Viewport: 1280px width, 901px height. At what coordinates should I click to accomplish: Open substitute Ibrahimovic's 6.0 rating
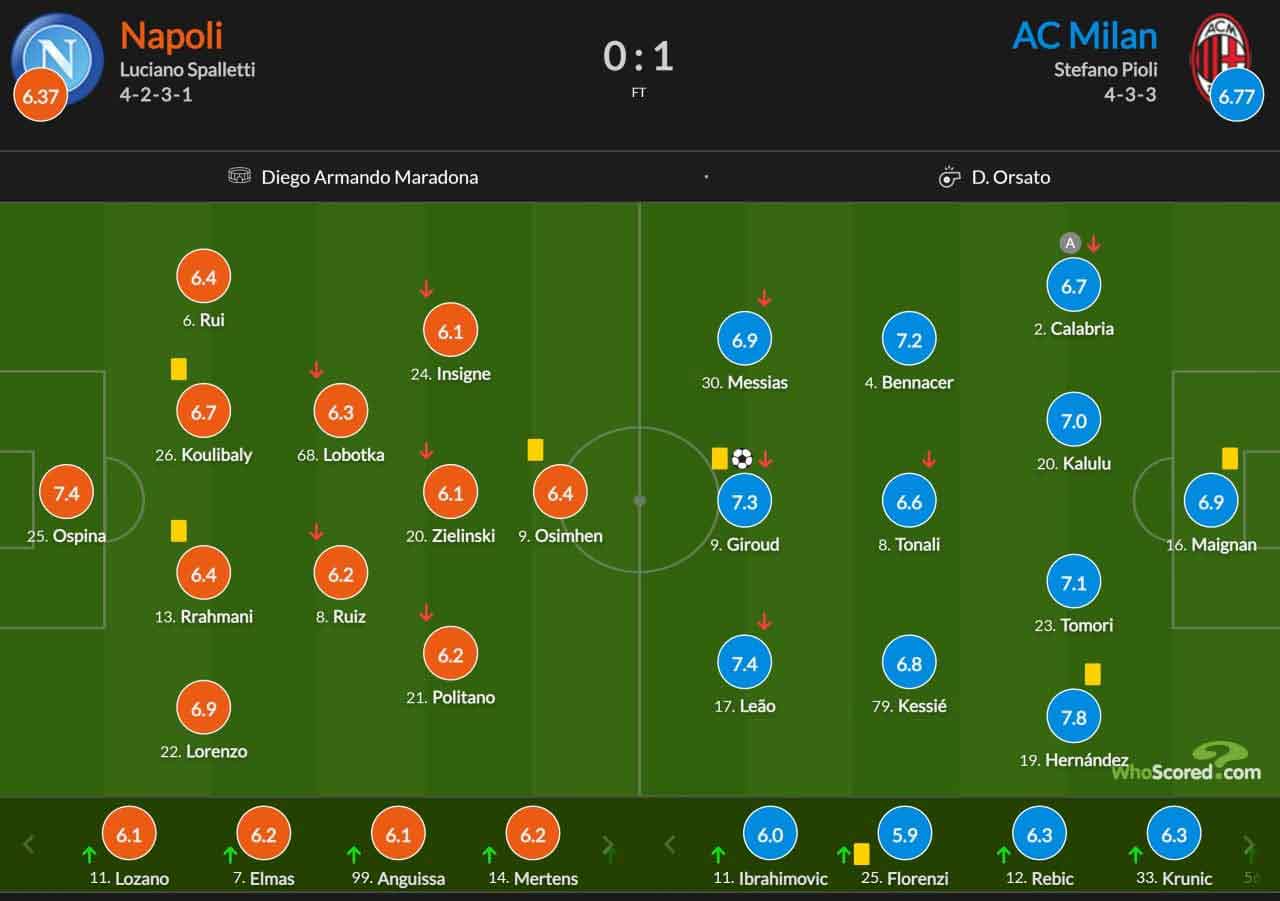click(770, 834)
